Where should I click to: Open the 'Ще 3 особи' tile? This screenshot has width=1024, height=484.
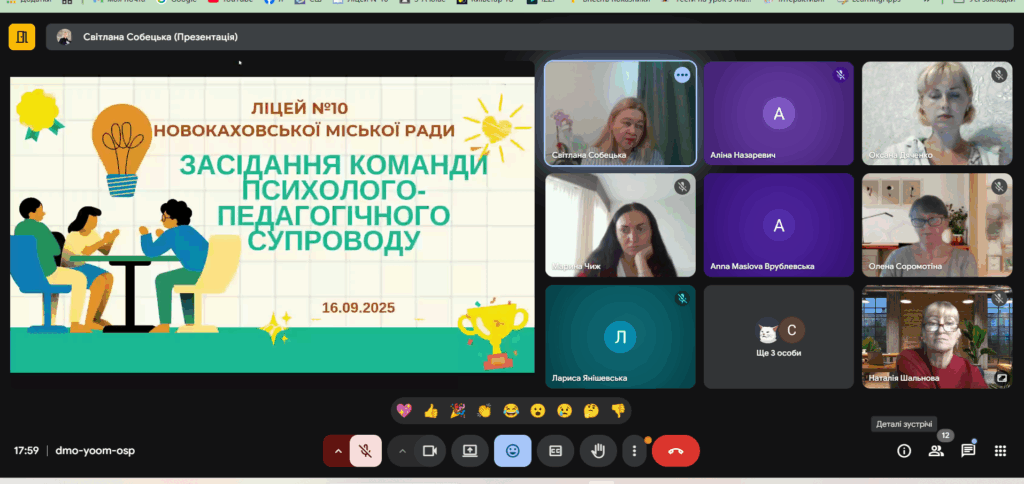778,337
